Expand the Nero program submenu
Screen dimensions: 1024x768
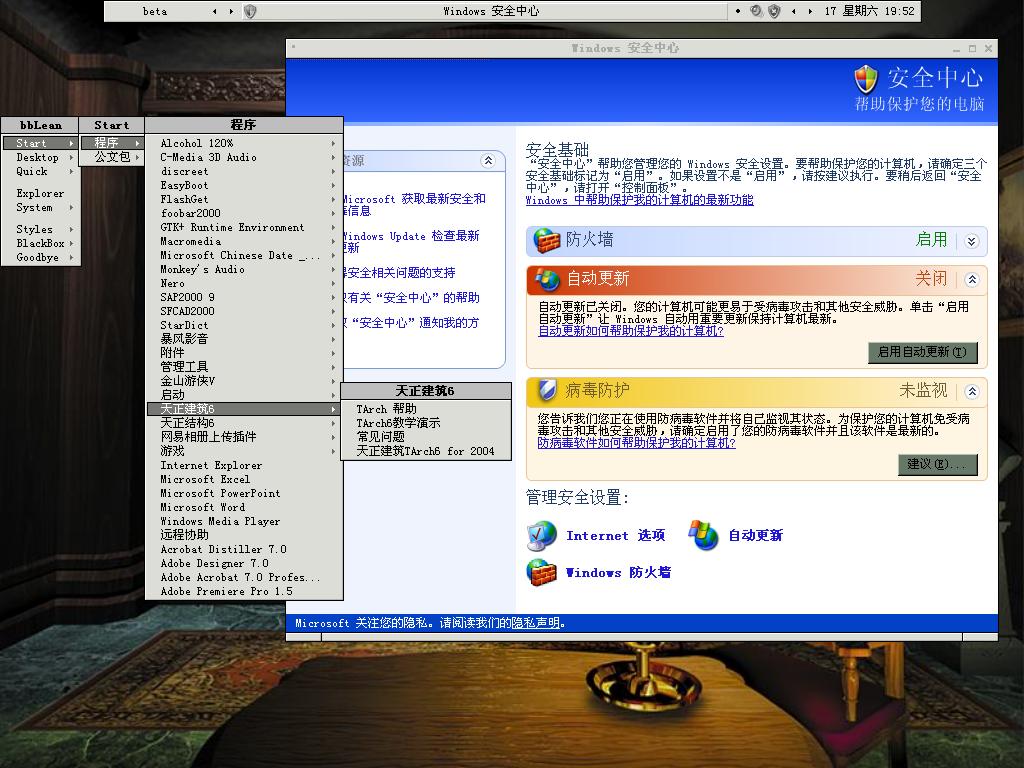point(245,283)
